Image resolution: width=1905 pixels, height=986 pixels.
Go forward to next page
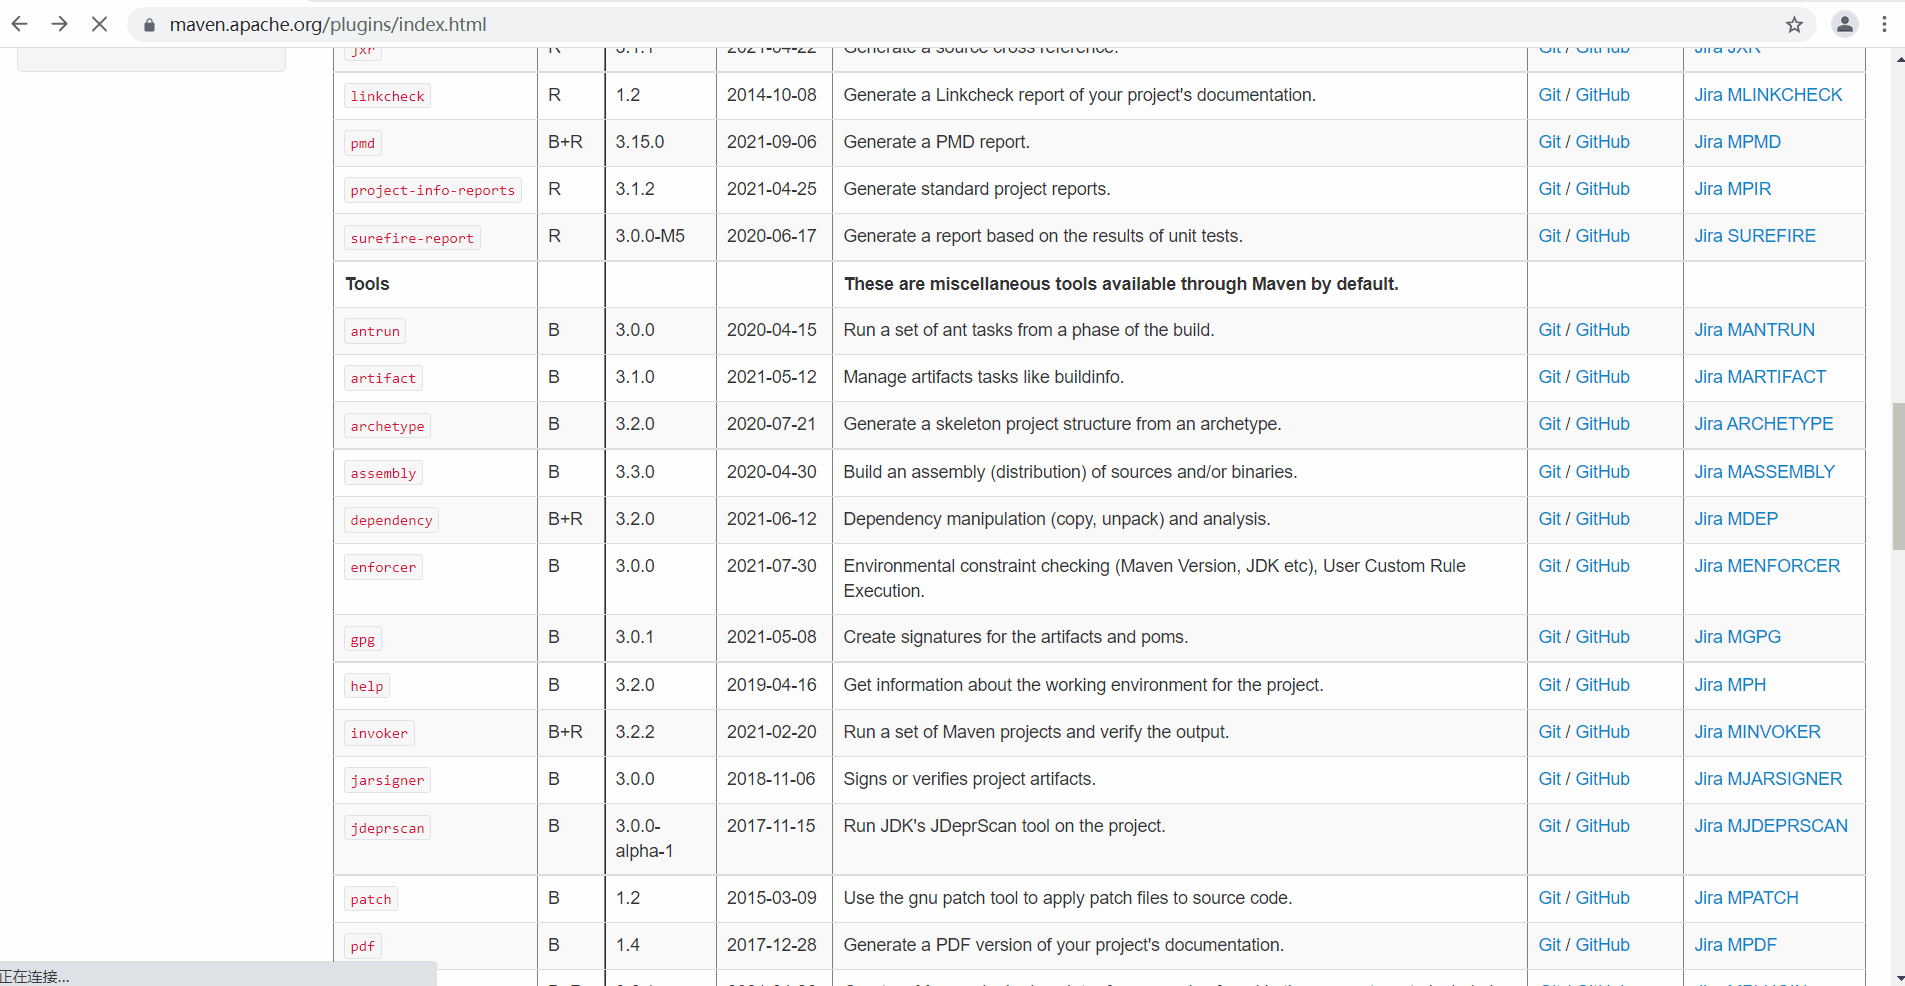point(60,24)
